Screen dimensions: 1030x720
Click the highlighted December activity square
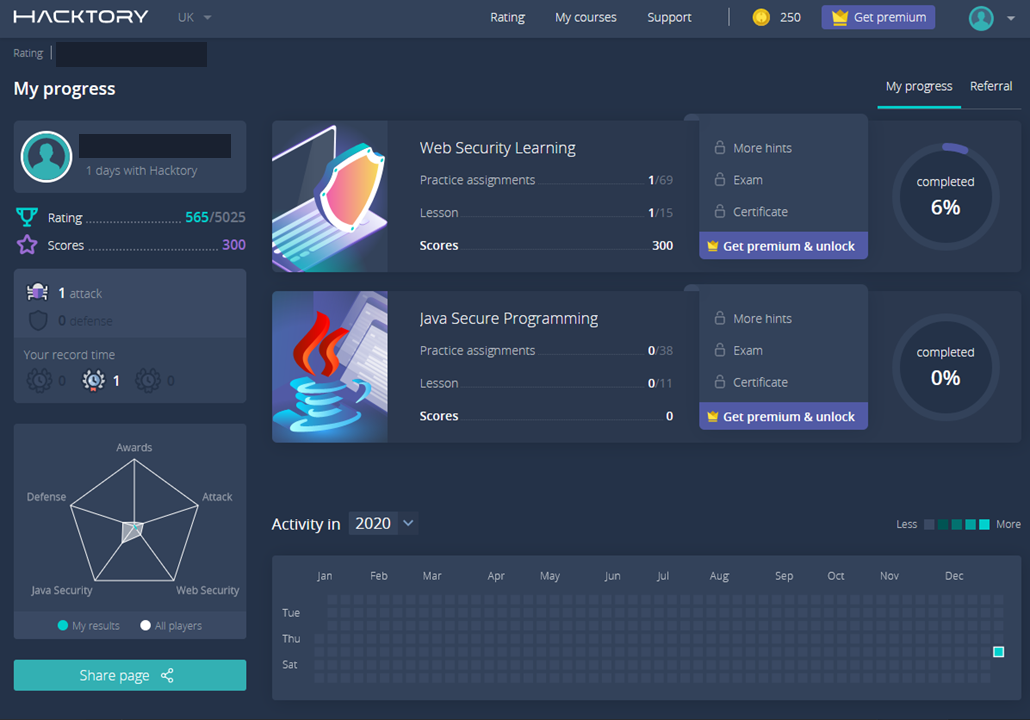998,652
